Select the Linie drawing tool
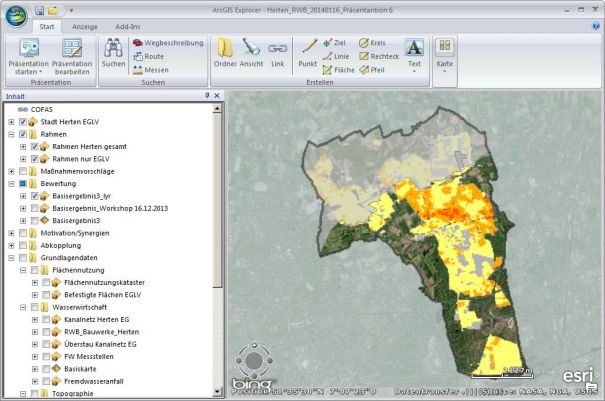Screen dimensions: 605x401 pos(336,56)
